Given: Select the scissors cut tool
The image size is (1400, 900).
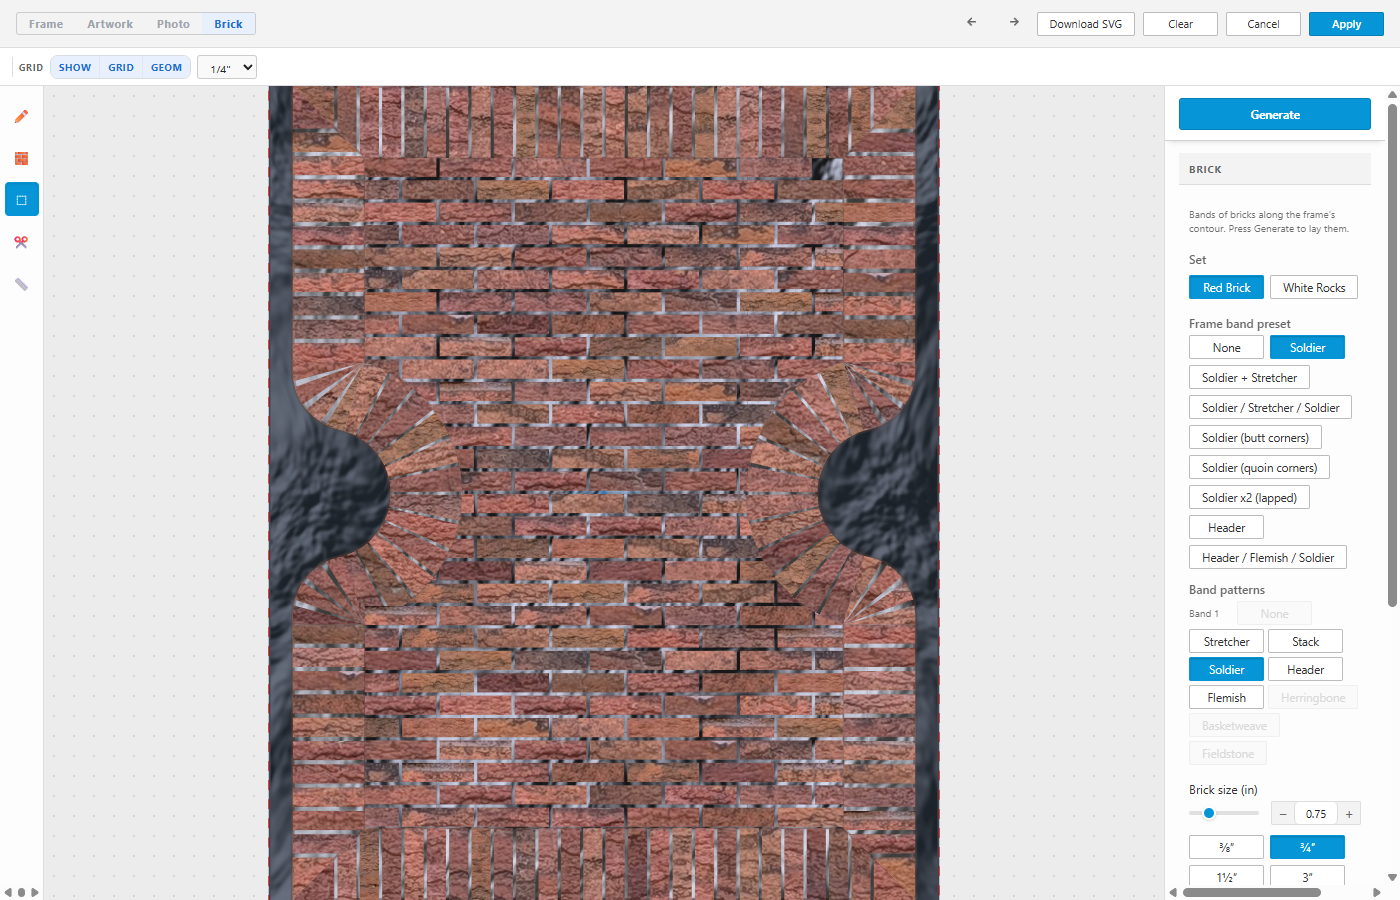Looking at the screenshot, I should (21, 242).
